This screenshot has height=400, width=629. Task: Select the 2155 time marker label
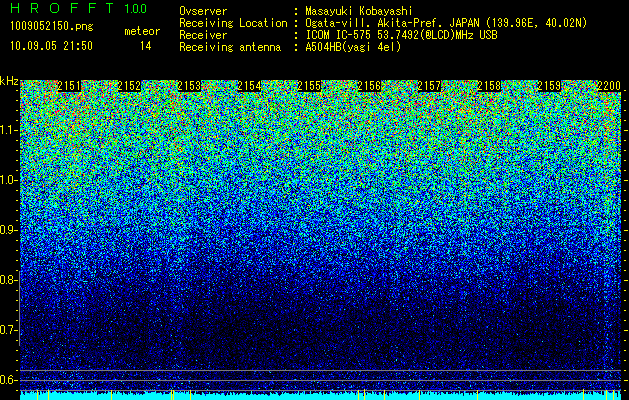[x=309, y=86]
